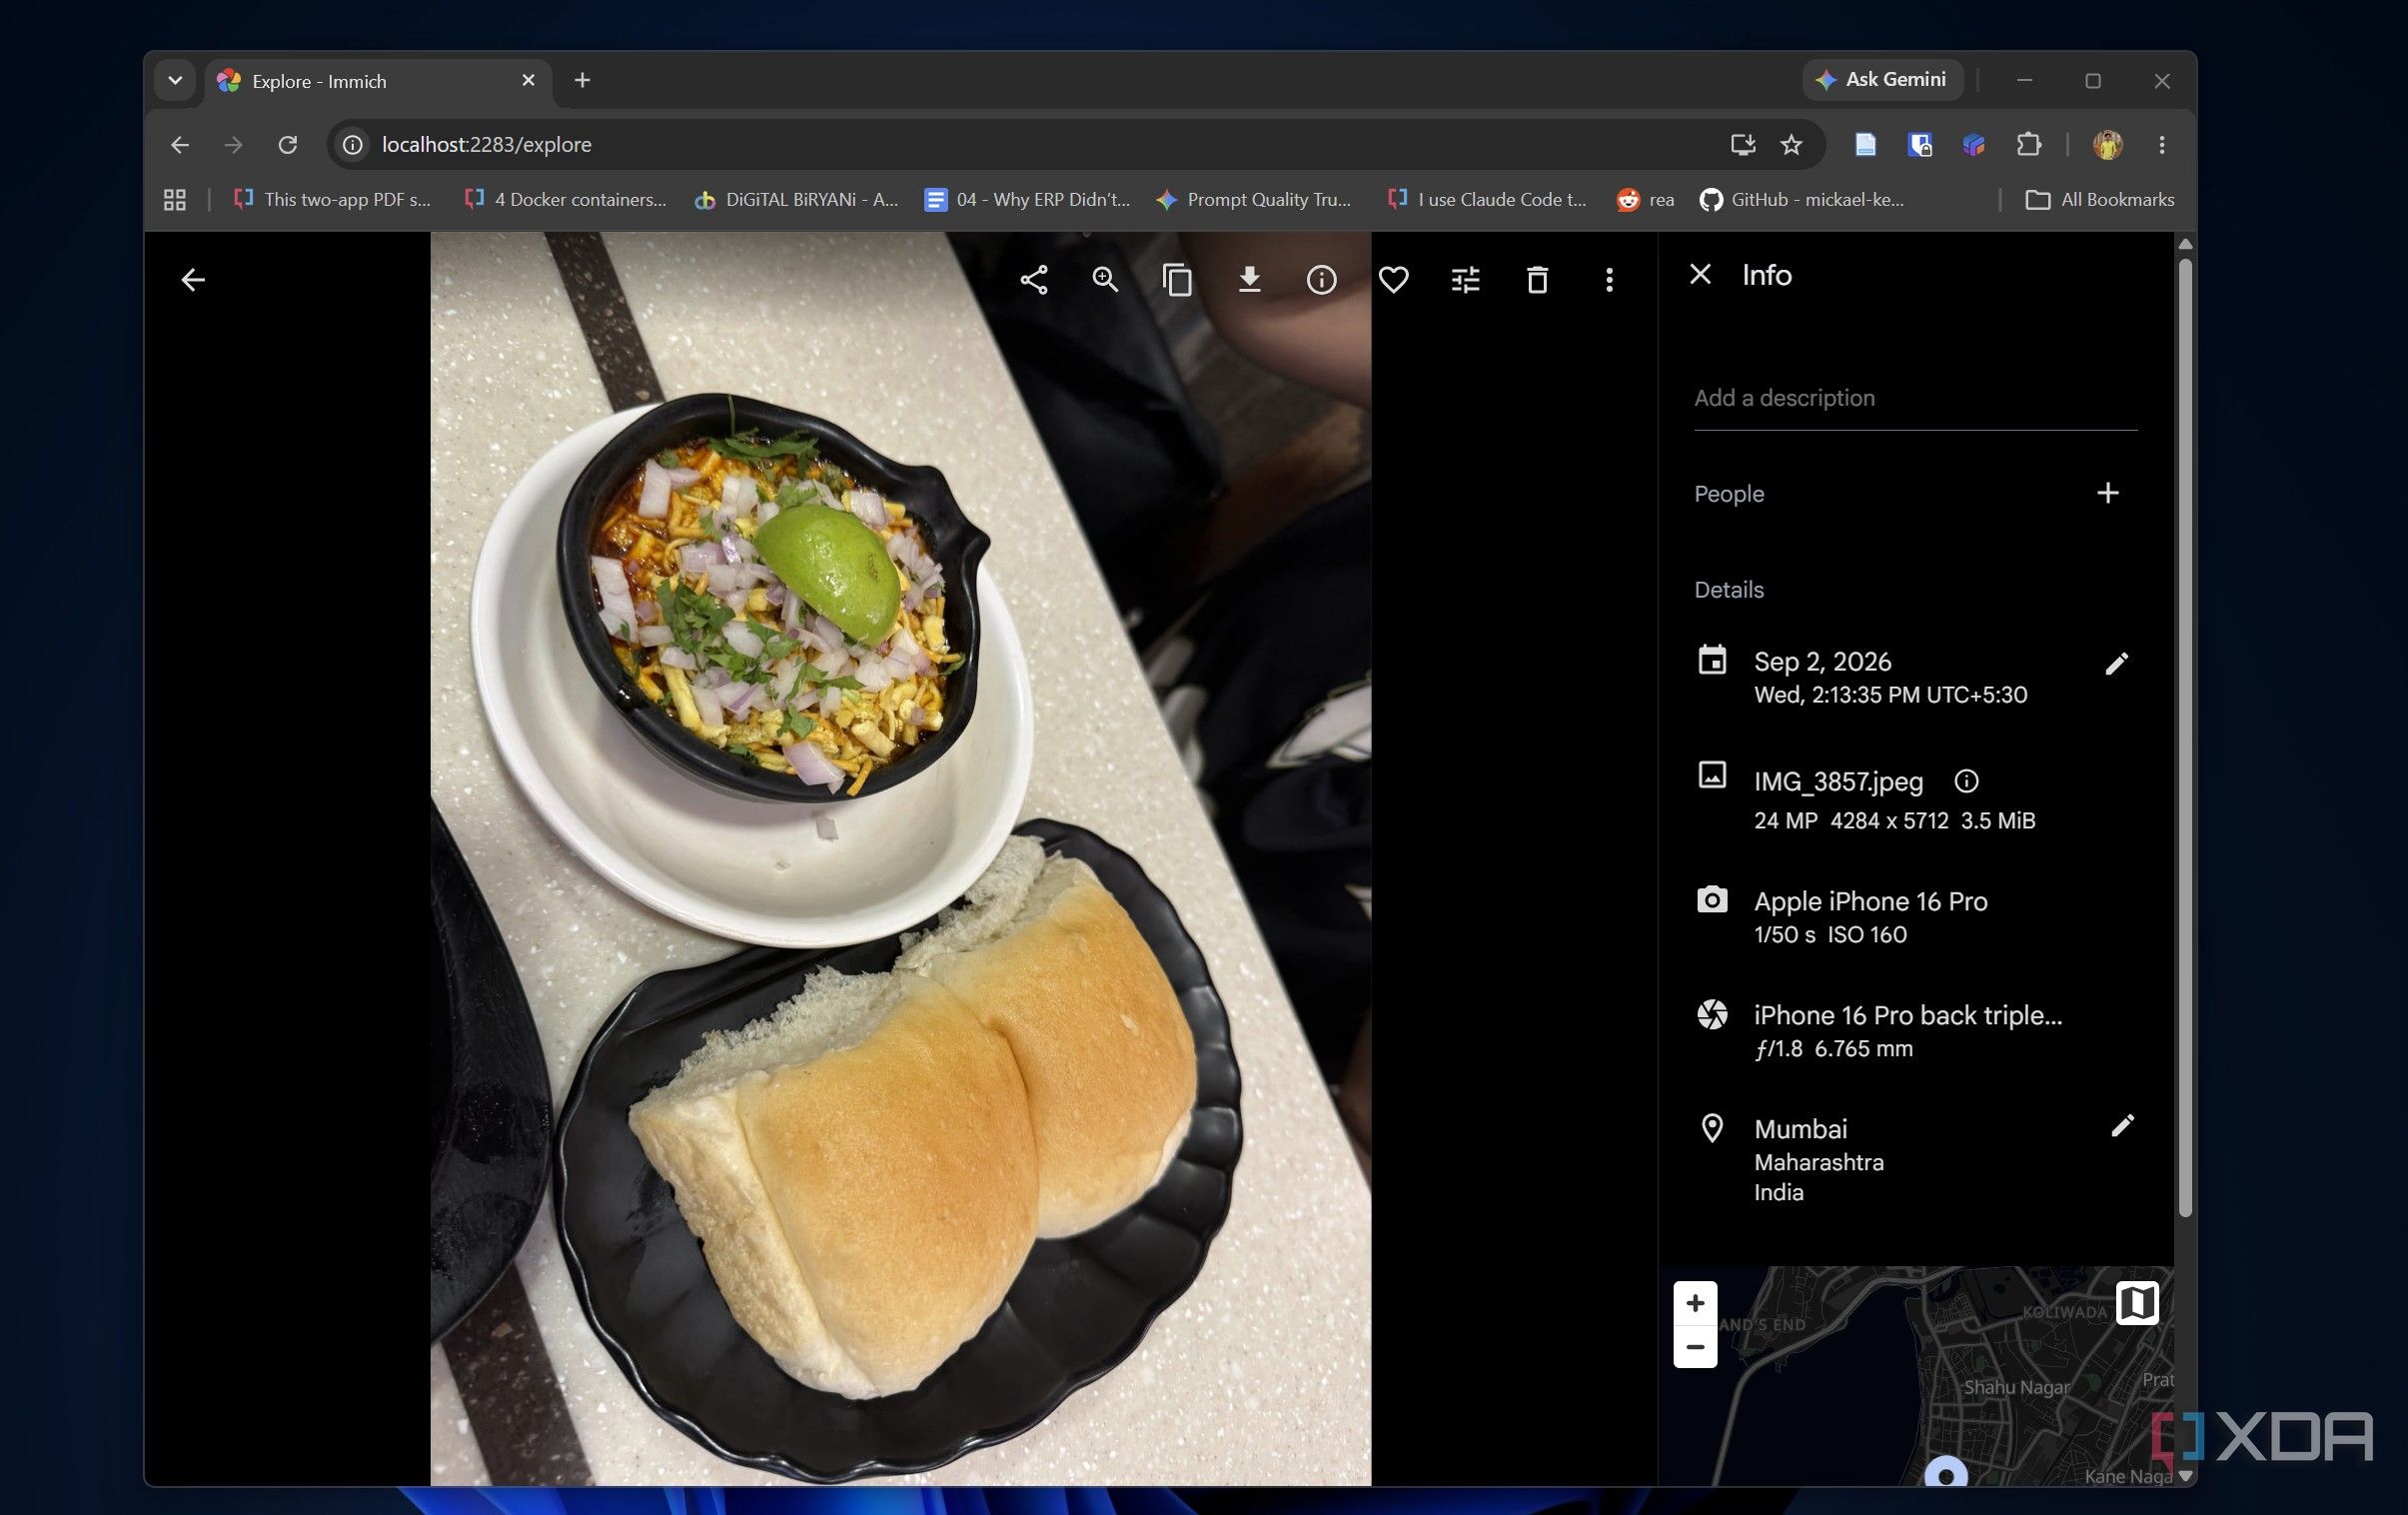The width and height of the screenshot is (2408, 1515).
Task: View site information for localhost
Action: pos(352,145)
